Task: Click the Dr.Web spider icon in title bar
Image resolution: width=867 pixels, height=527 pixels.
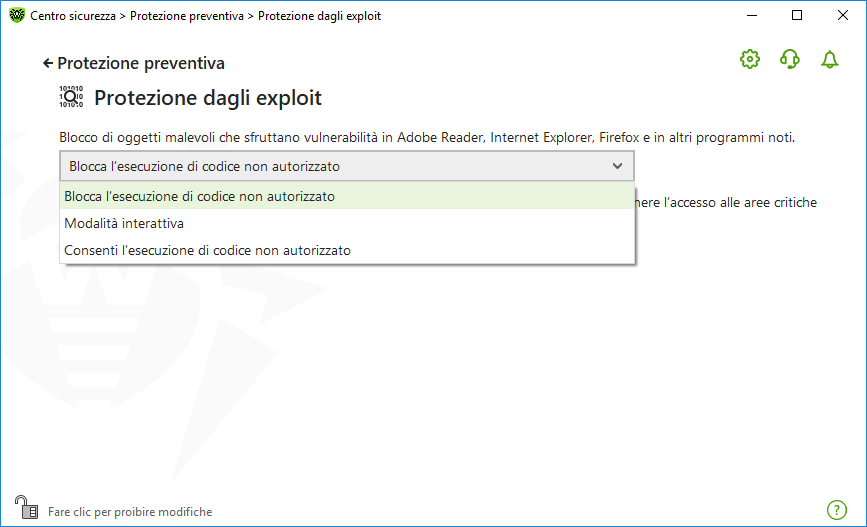Action: (16, 16)
